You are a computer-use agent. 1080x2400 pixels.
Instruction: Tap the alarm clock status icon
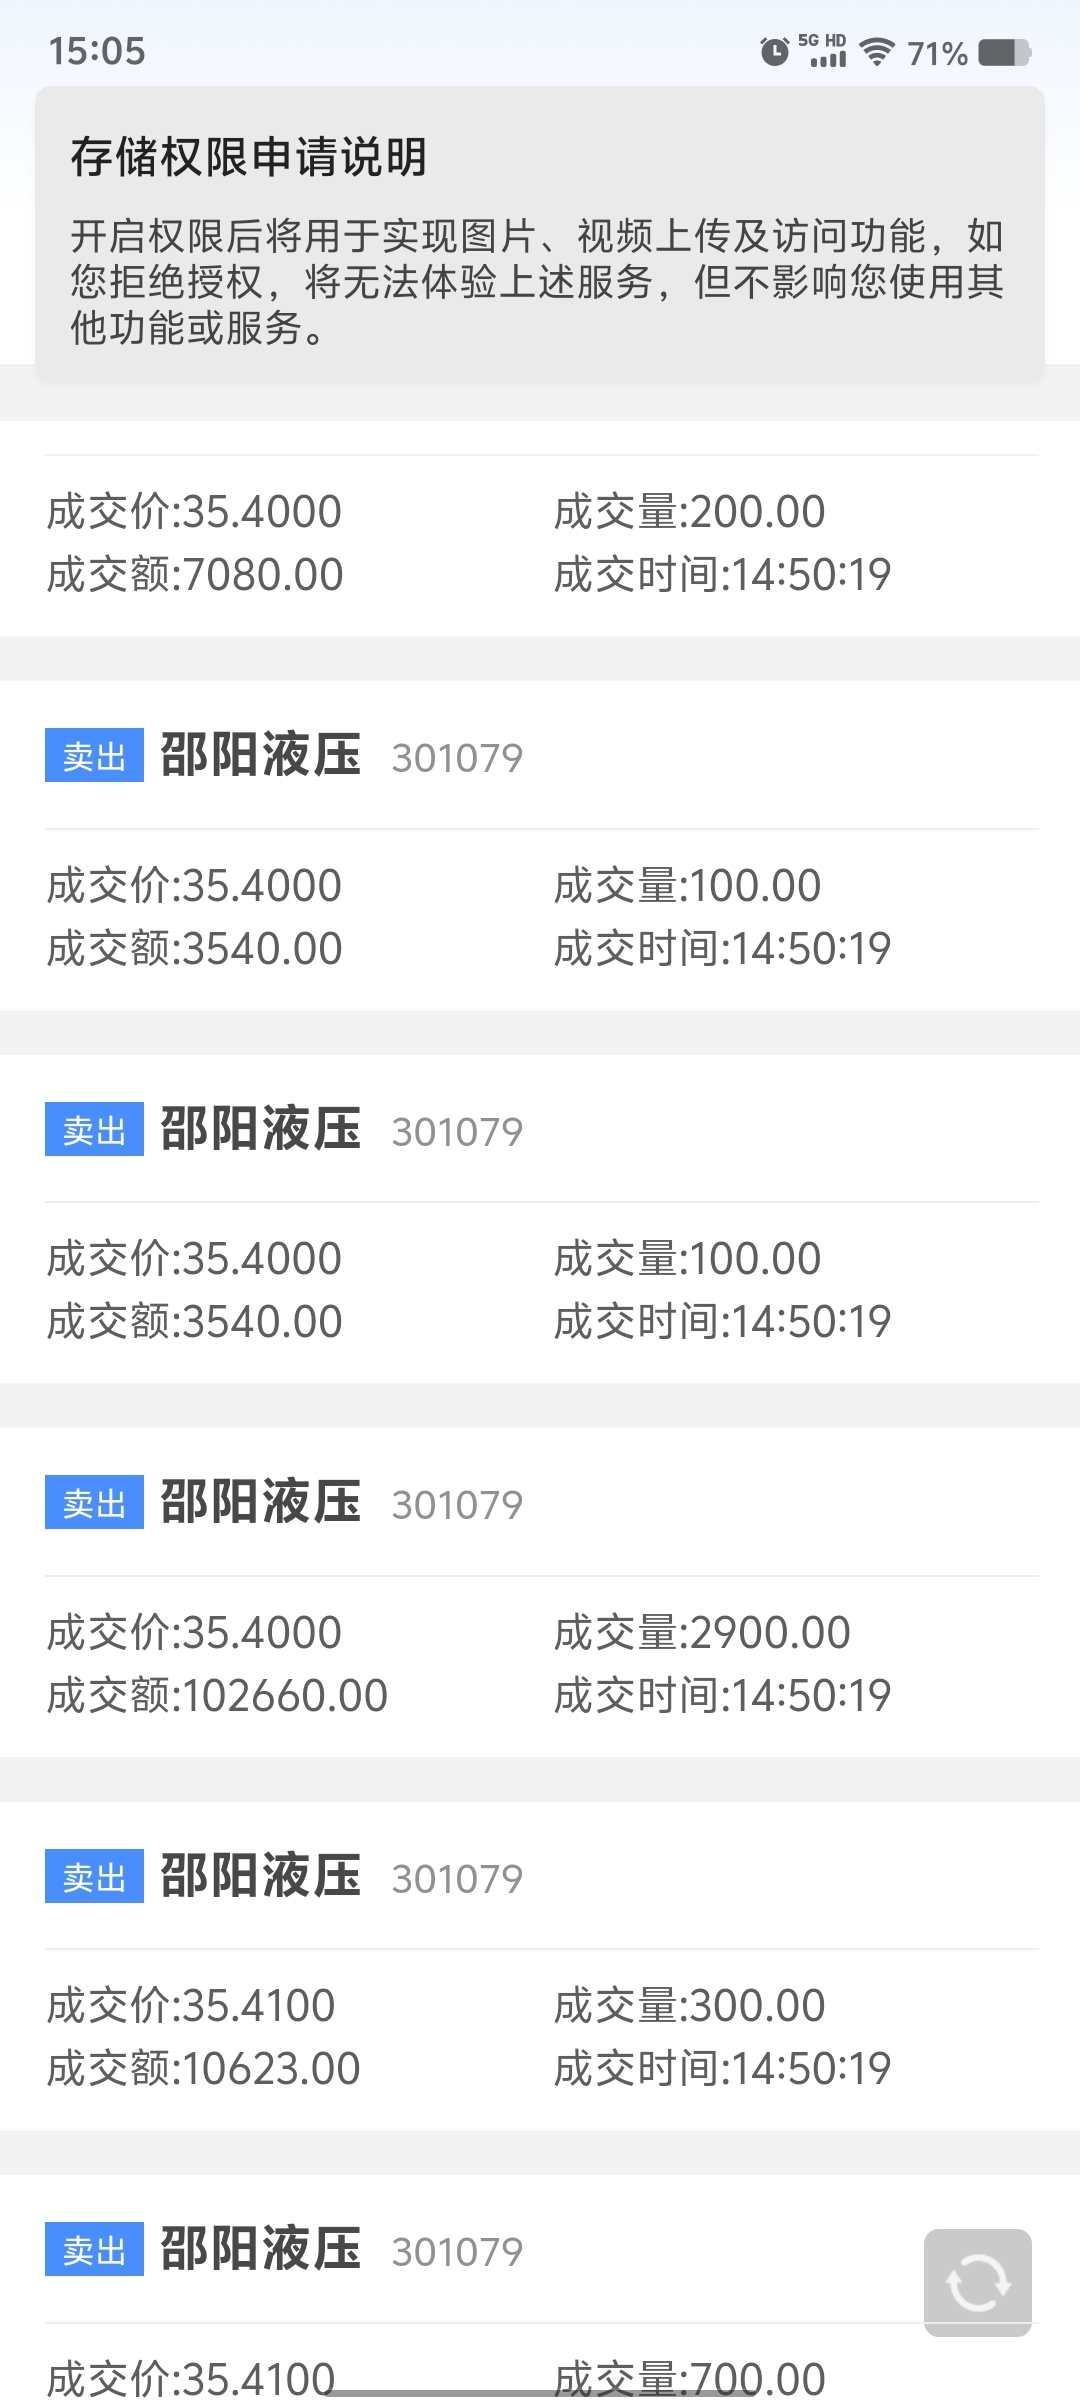coord(774,51)
